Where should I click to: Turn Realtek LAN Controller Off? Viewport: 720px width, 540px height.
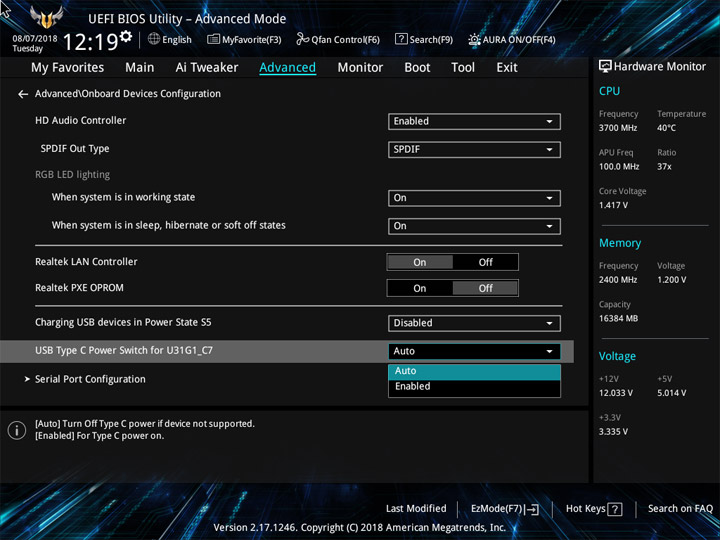click(x=485, y=262)
